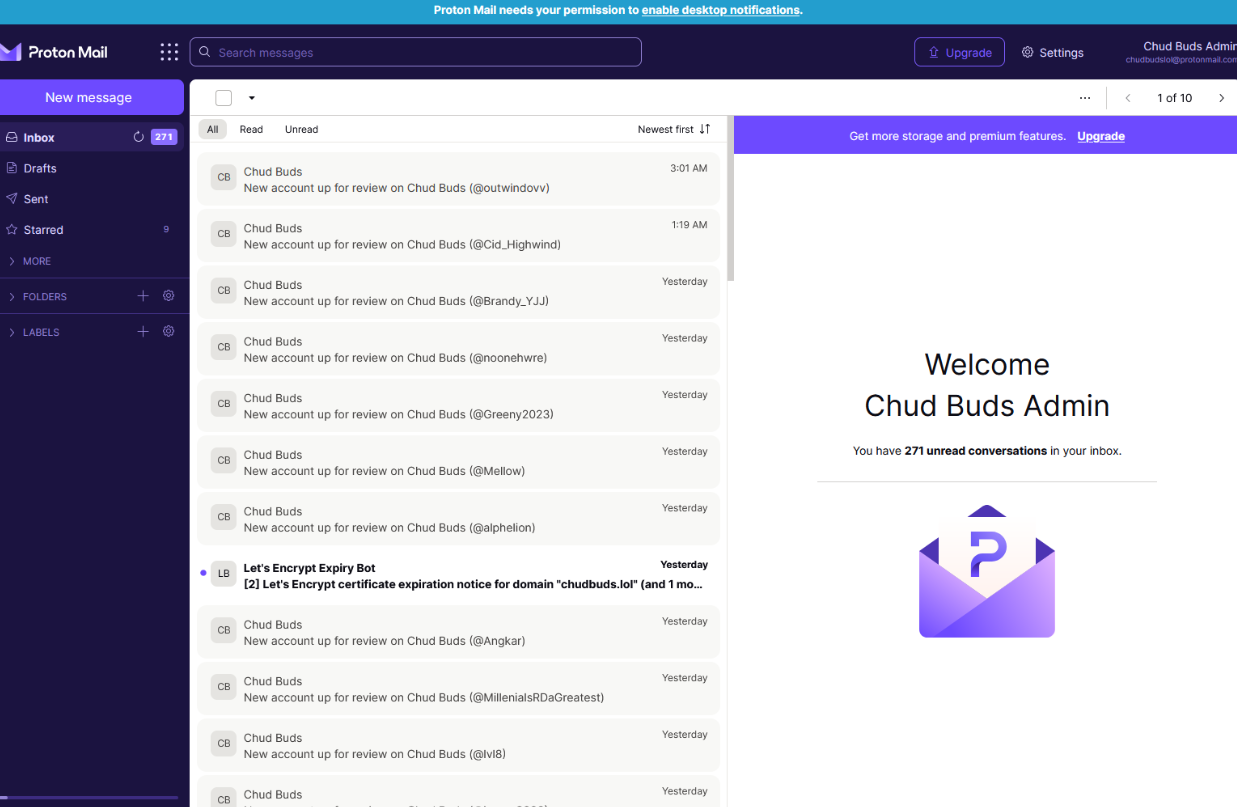Open the email about @Mellow
The height and width of the screenshot is (807, 1237).
pos(458,462)
